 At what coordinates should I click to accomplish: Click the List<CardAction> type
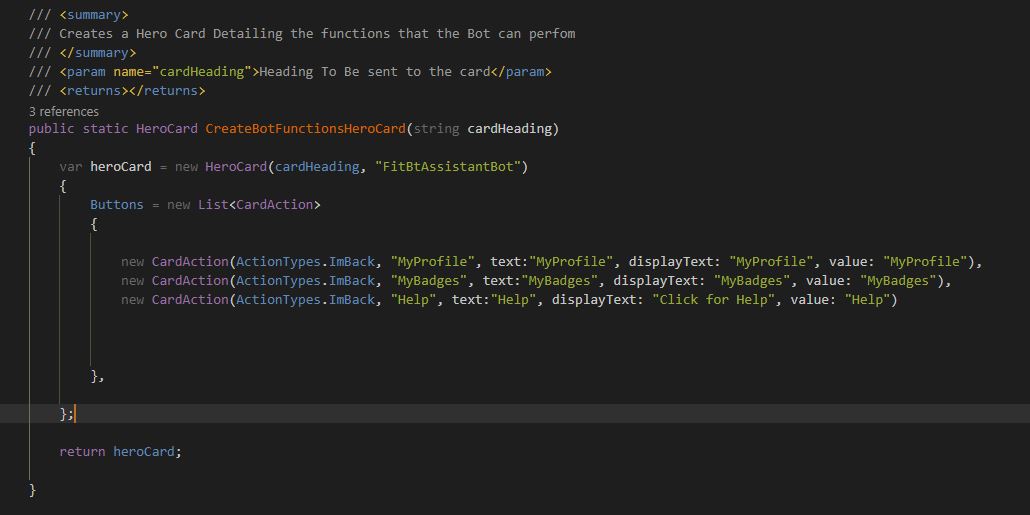click(x=259, y=204)
